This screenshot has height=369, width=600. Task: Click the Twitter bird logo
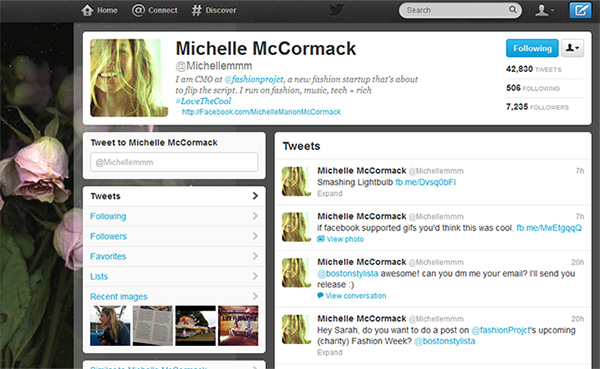[336, 10]
